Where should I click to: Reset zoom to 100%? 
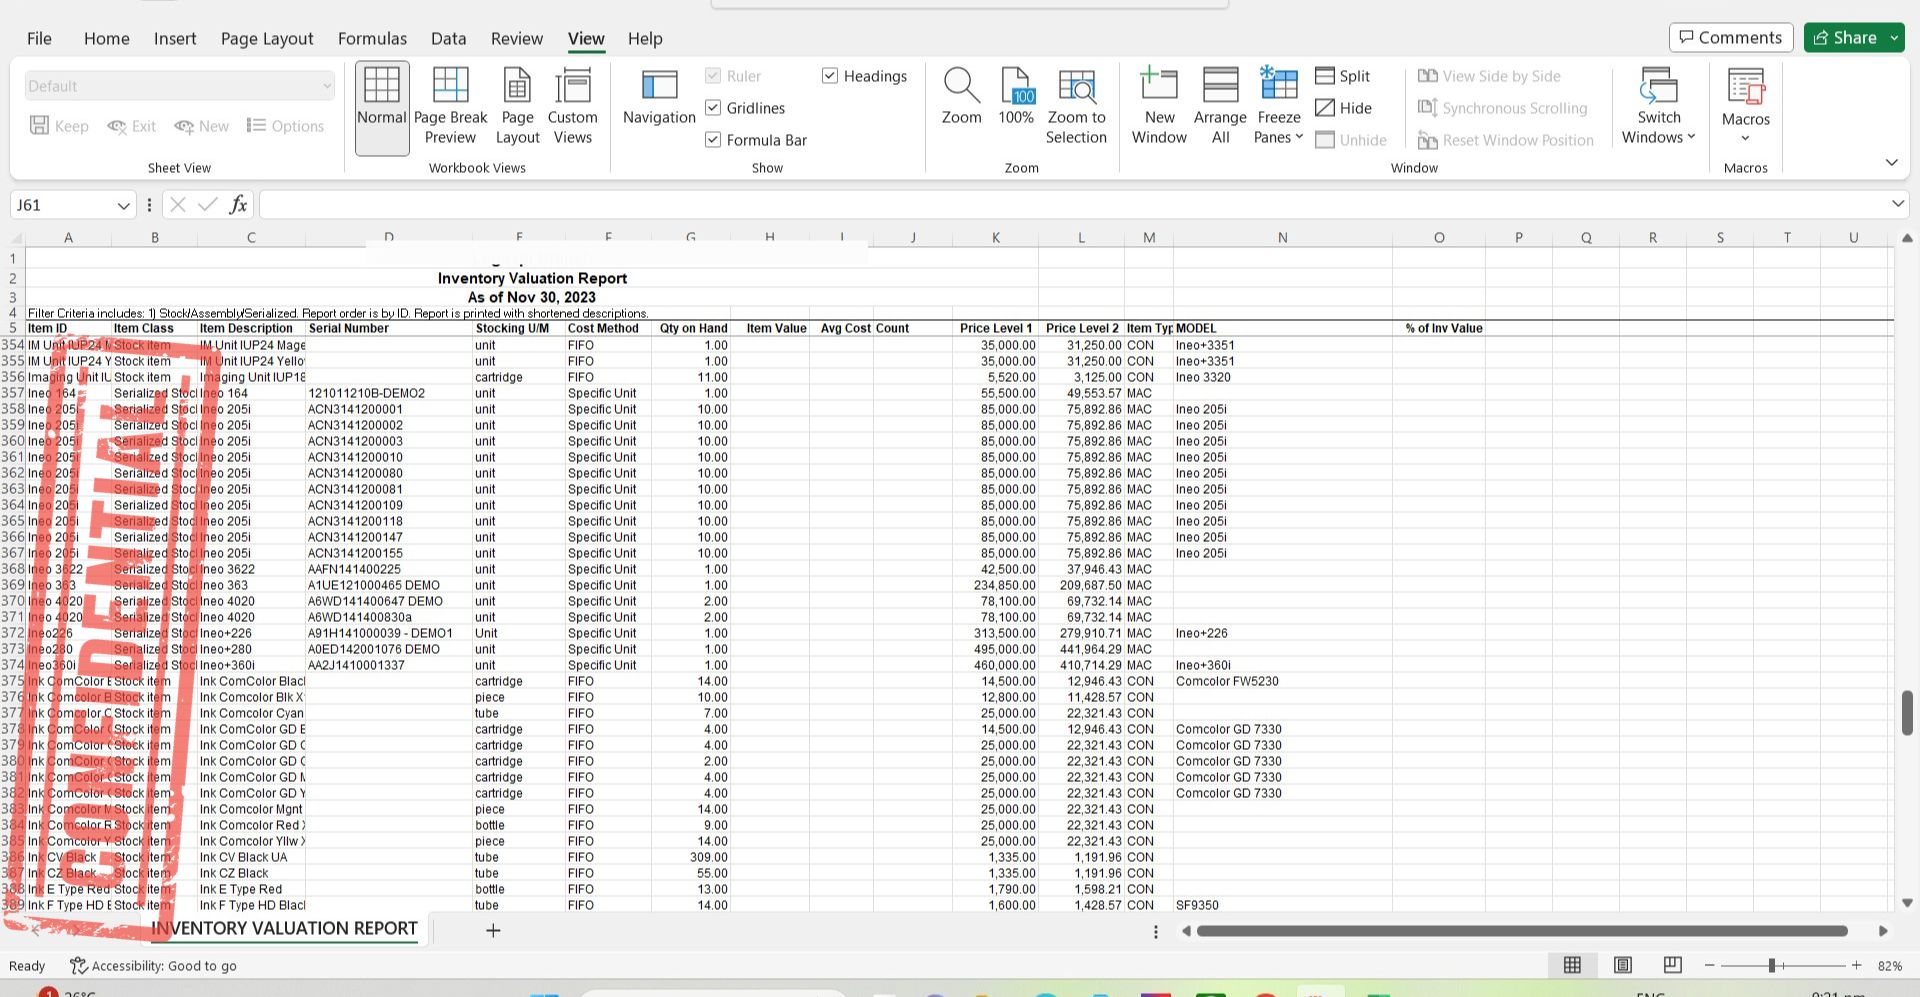[1015, 98]
